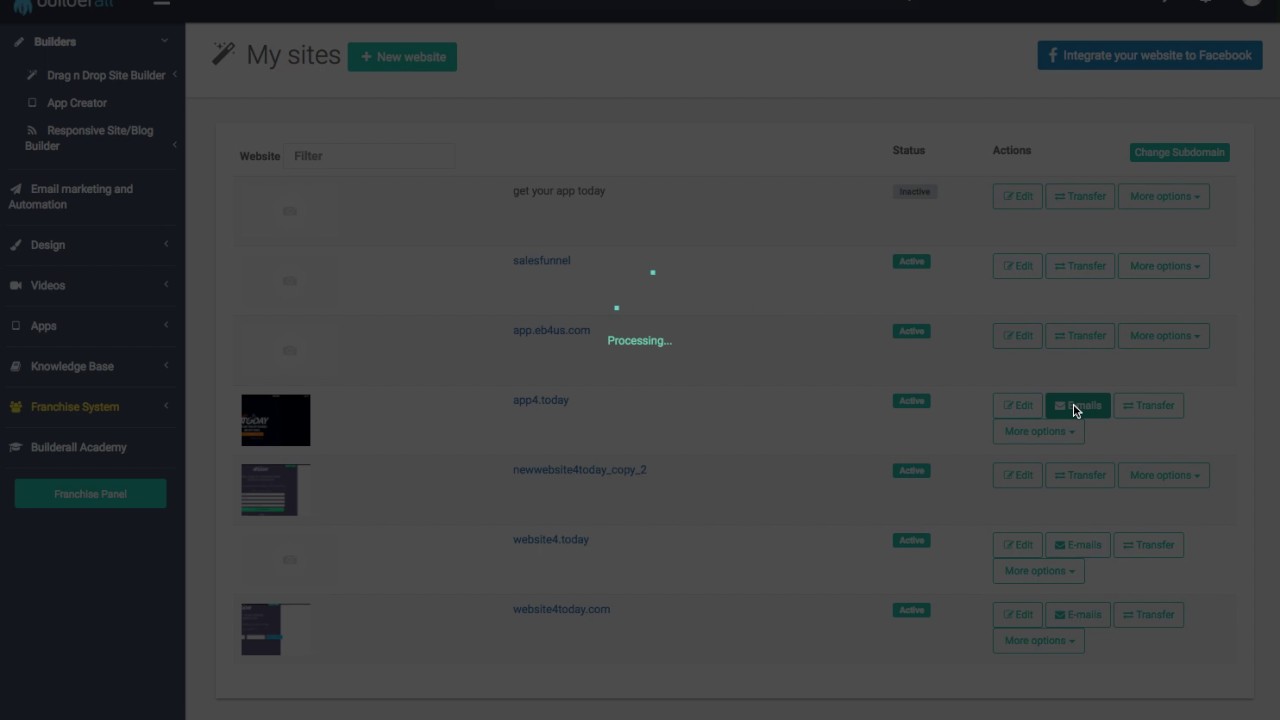Screen dimensions: 1280x720
Task: Expand Drag n Drop Site Builder chevron
Action: [x=174, y=75]
